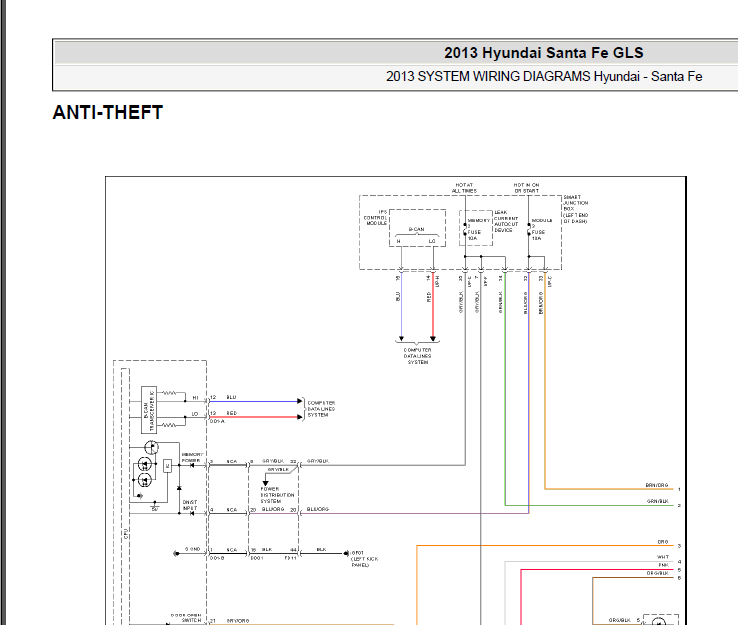
Task: Click the 'PNK' label at terminal 5
Action: [663, 565]
